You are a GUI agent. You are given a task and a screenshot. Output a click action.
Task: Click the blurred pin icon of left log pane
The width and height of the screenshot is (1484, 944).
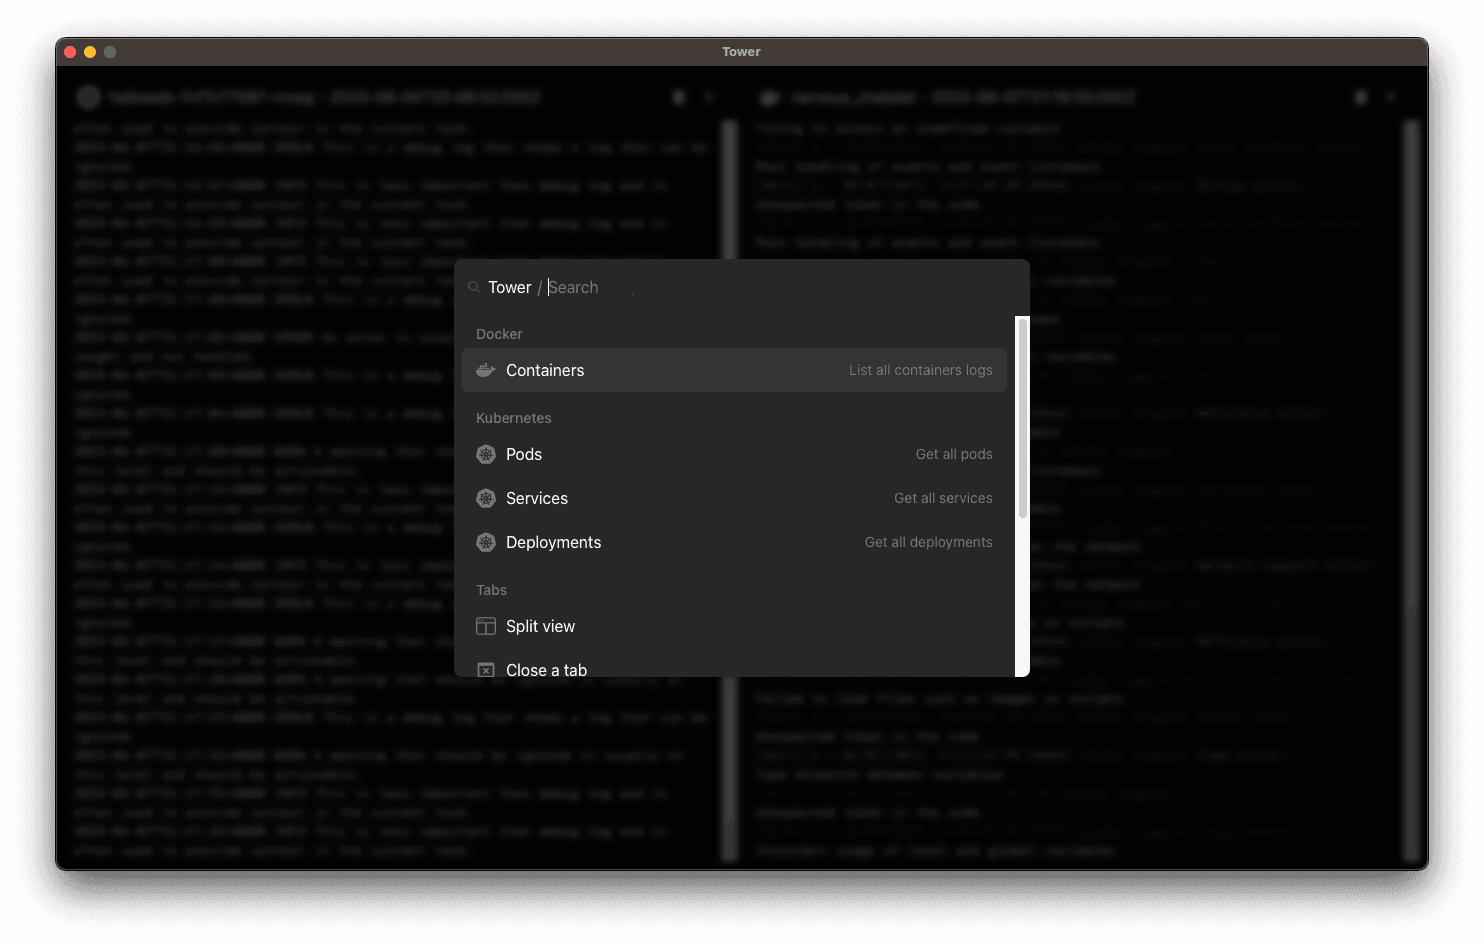tap(679, 97)
